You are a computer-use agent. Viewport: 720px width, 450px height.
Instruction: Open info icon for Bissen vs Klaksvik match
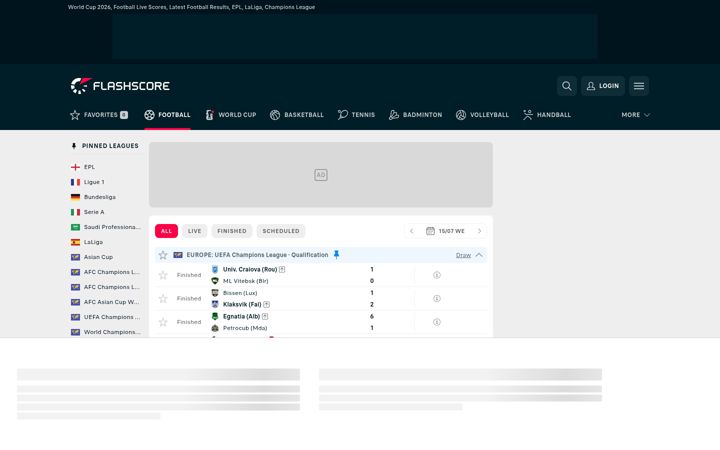437,298
